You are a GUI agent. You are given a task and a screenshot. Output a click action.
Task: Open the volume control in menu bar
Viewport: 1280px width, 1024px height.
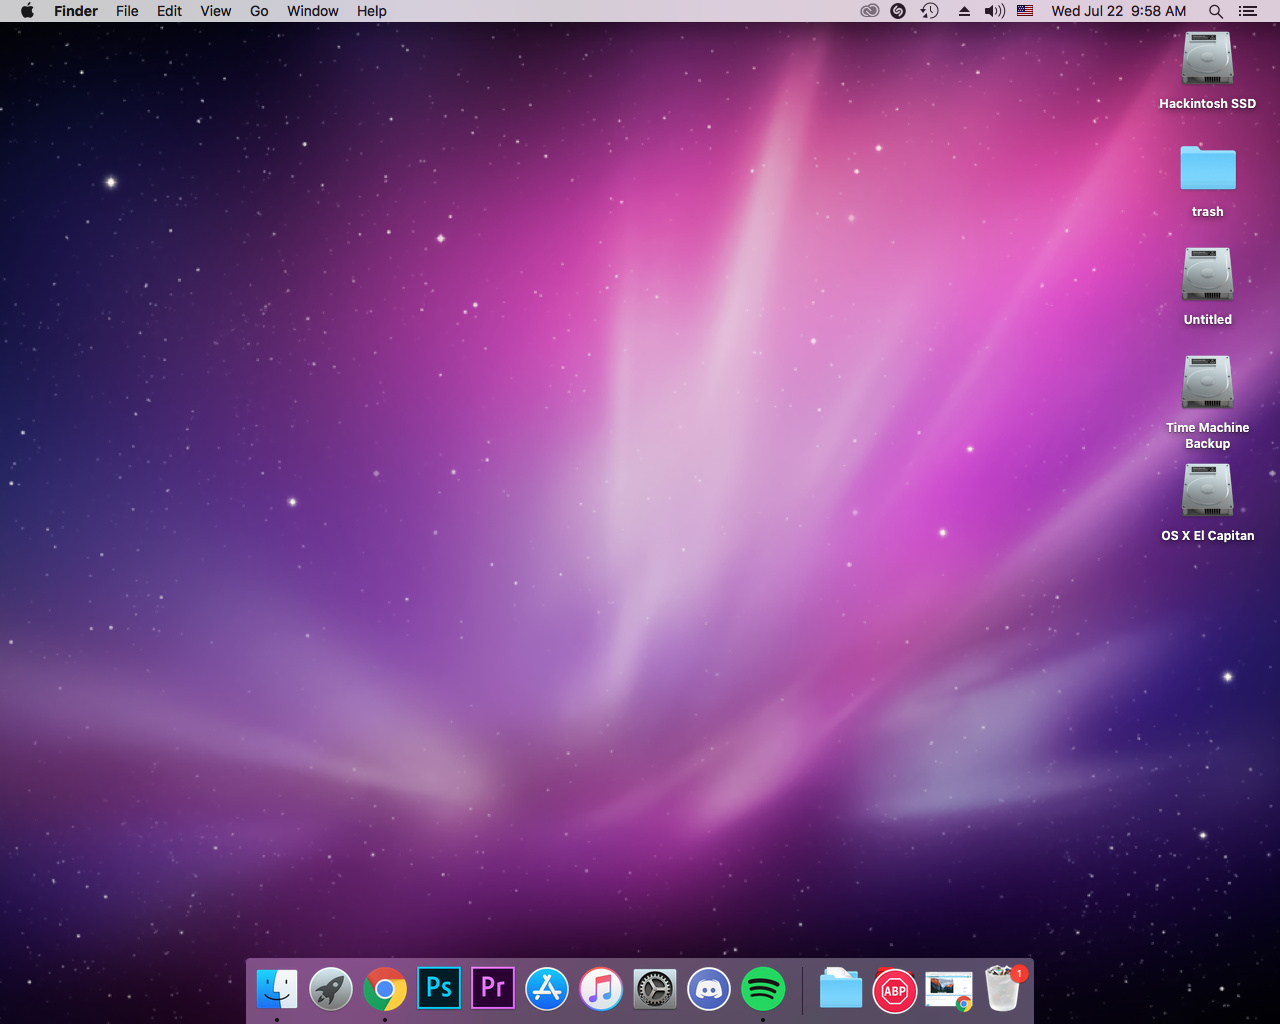pos(994,11)
